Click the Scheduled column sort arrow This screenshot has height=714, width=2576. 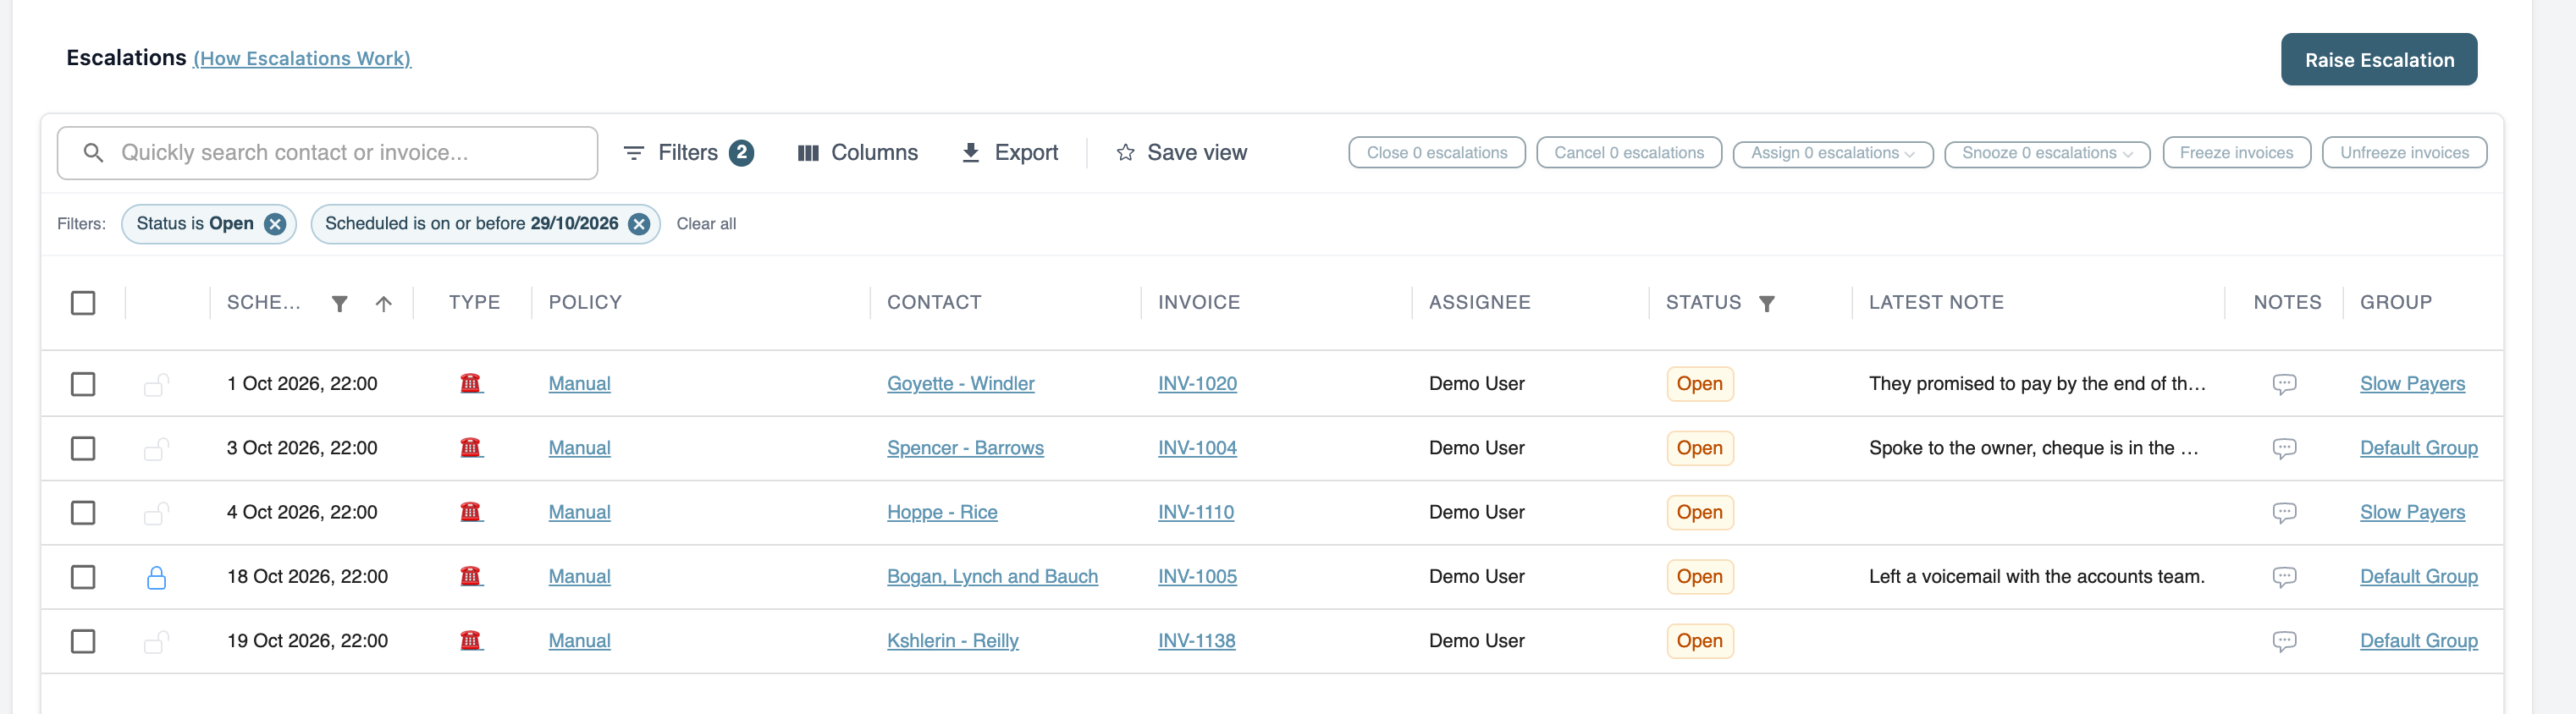[384, 303]
